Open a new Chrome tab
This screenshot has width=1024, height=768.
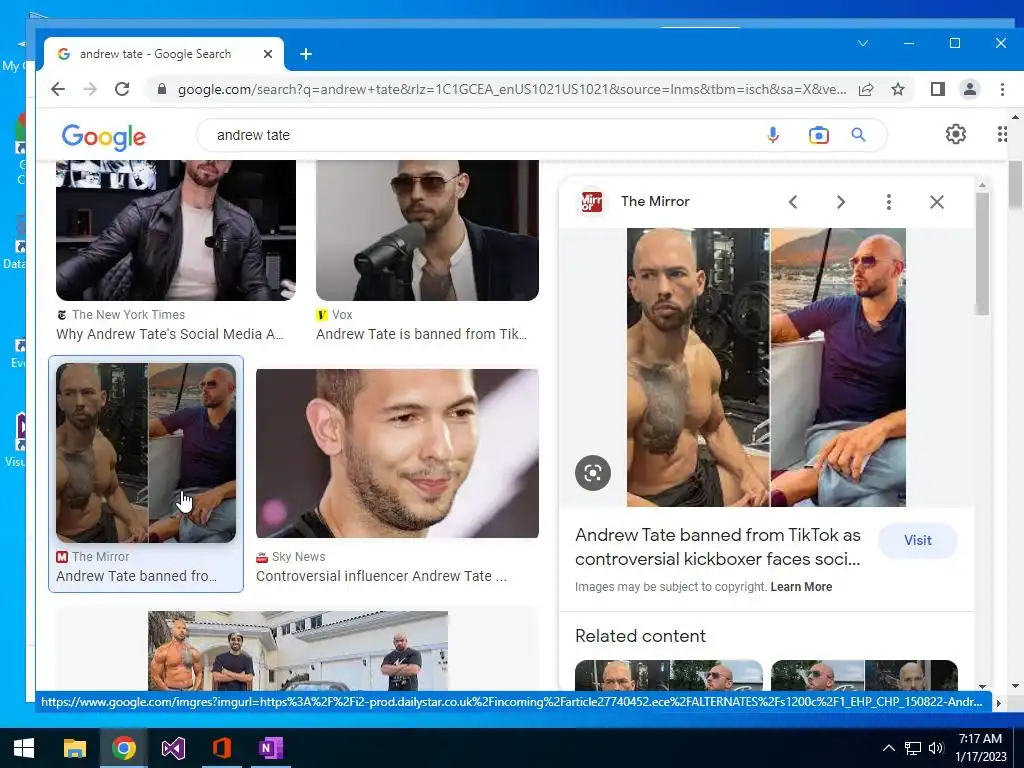[x=306, y=54]
